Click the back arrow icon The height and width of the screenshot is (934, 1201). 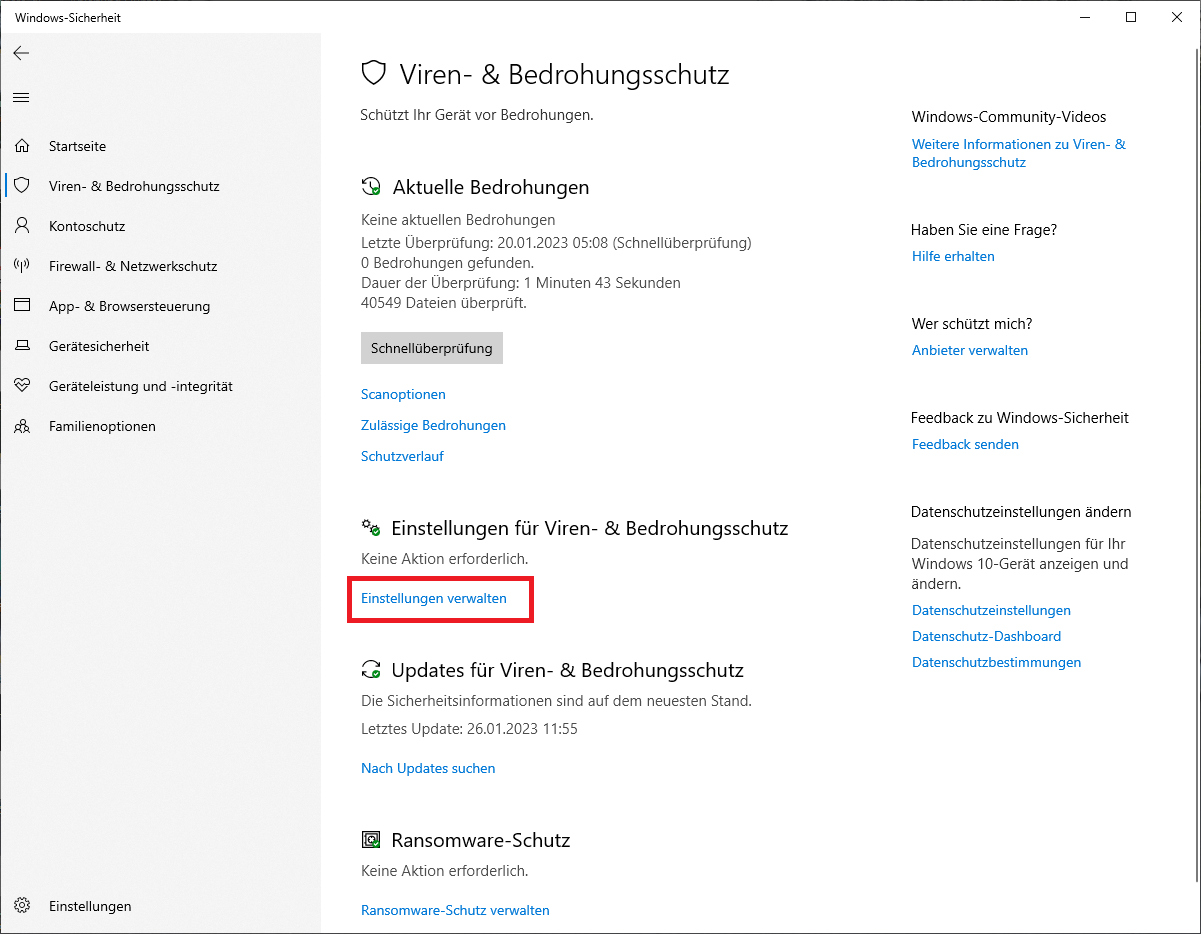point(21,53)
